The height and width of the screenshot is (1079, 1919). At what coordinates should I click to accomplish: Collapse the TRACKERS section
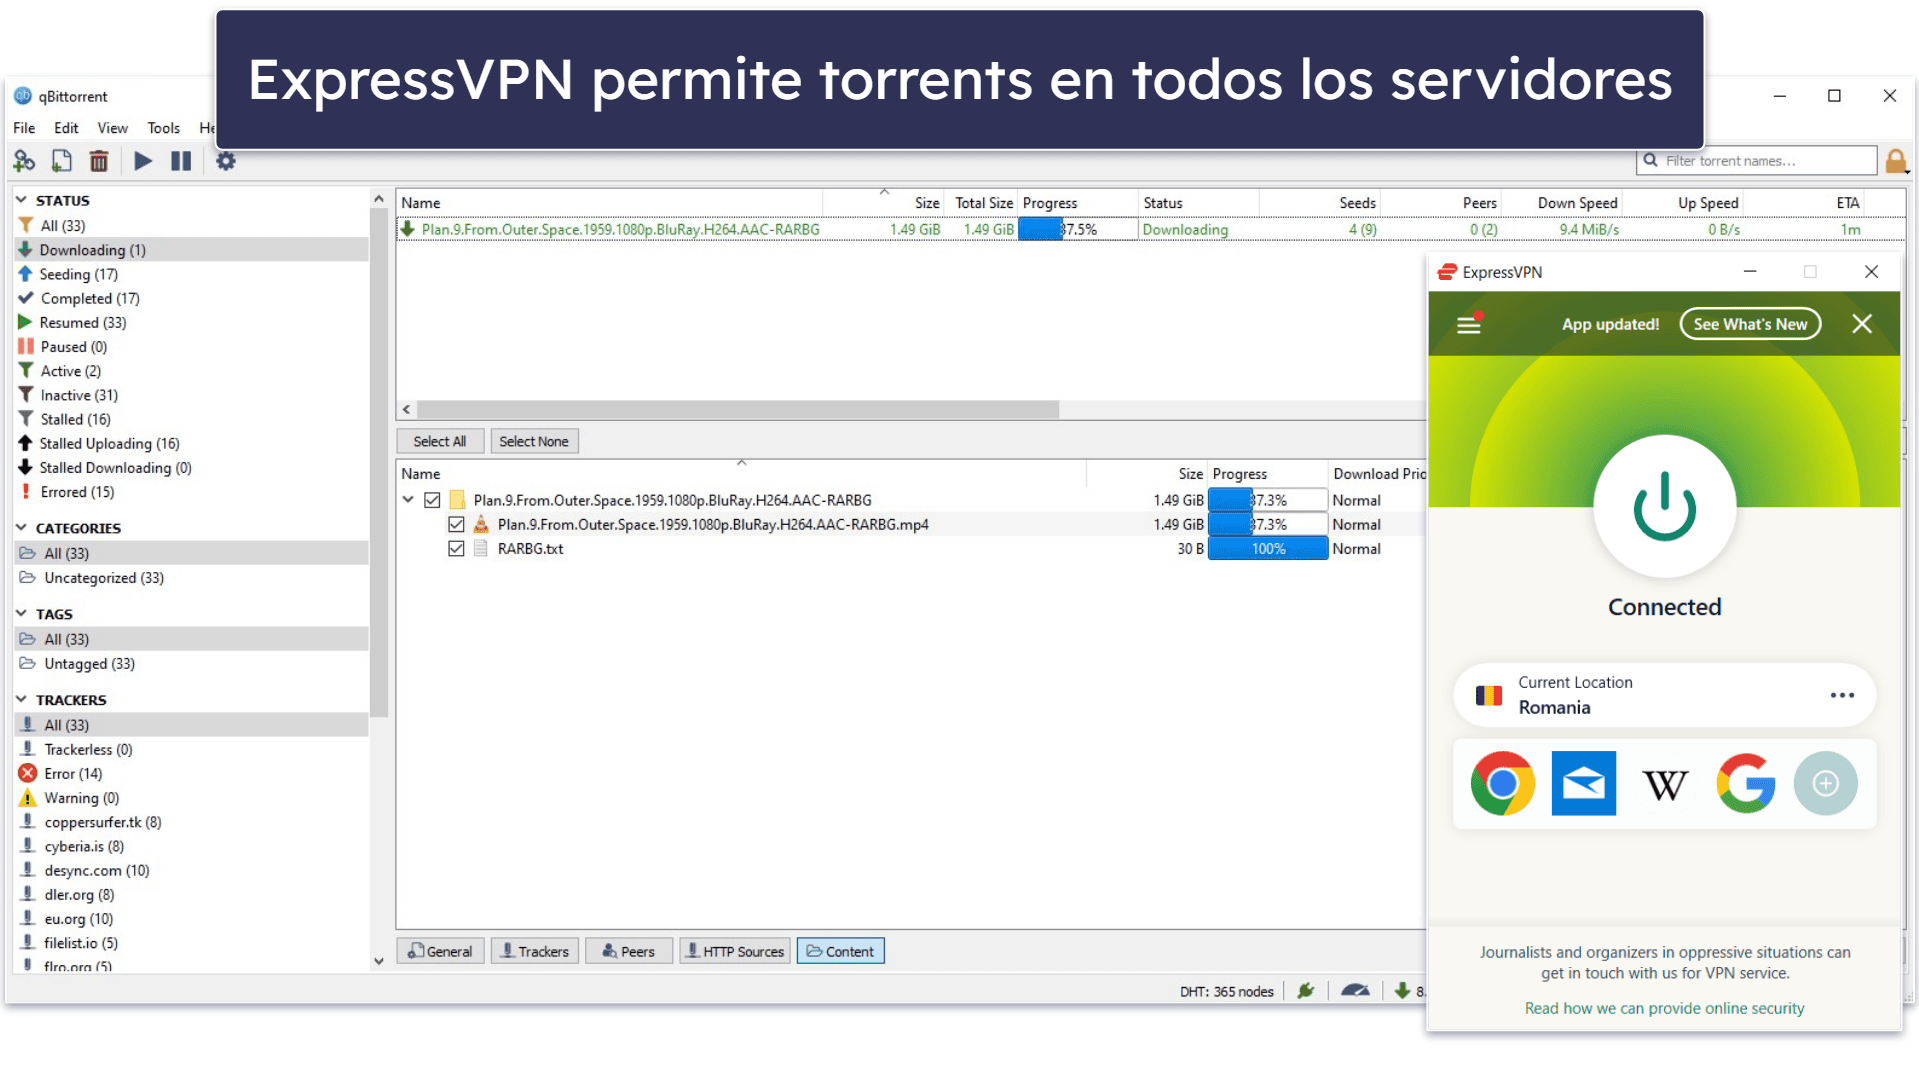pos(21,699)
